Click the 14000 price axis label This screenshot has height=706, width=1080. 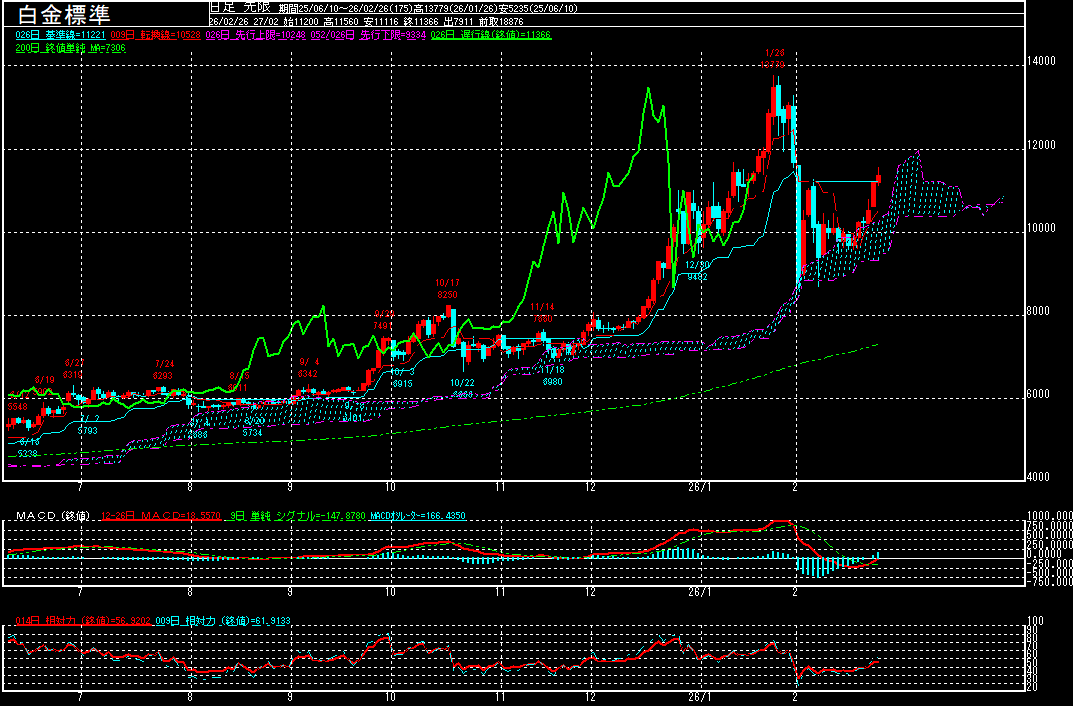(x=1041, y=62)
